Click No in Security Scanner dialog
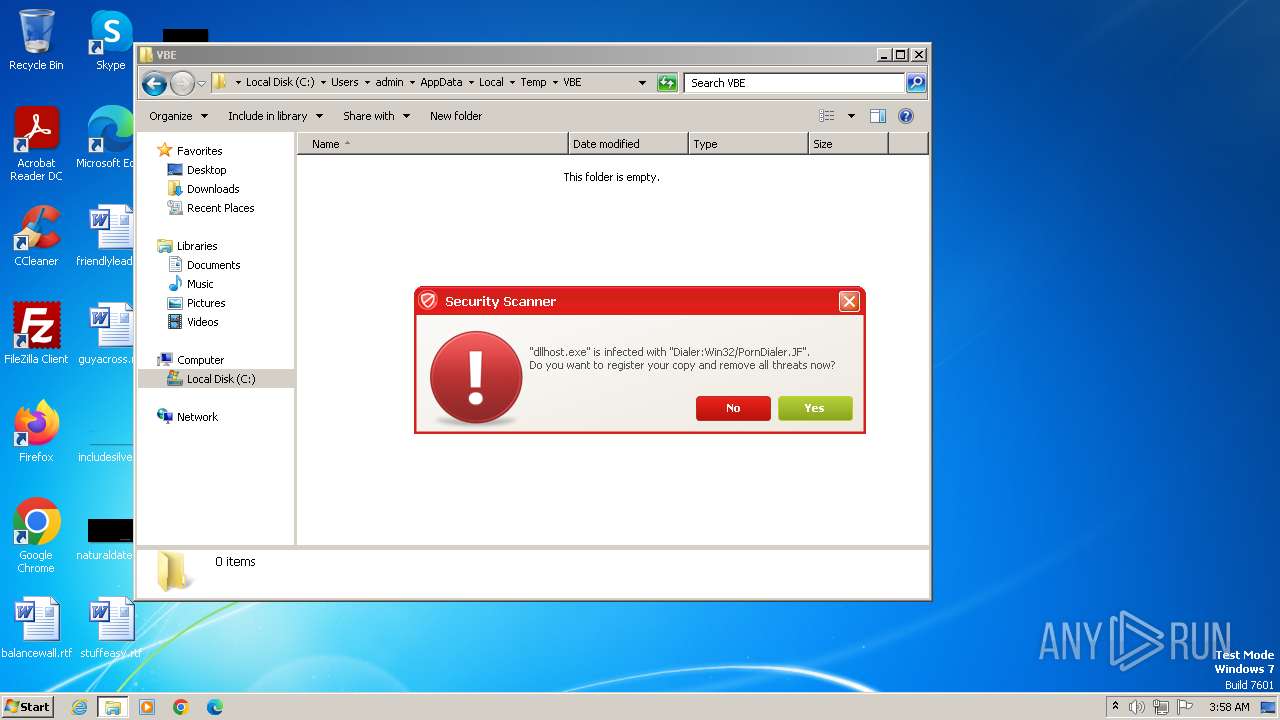1280x720 pixels. tap(733, 408)
